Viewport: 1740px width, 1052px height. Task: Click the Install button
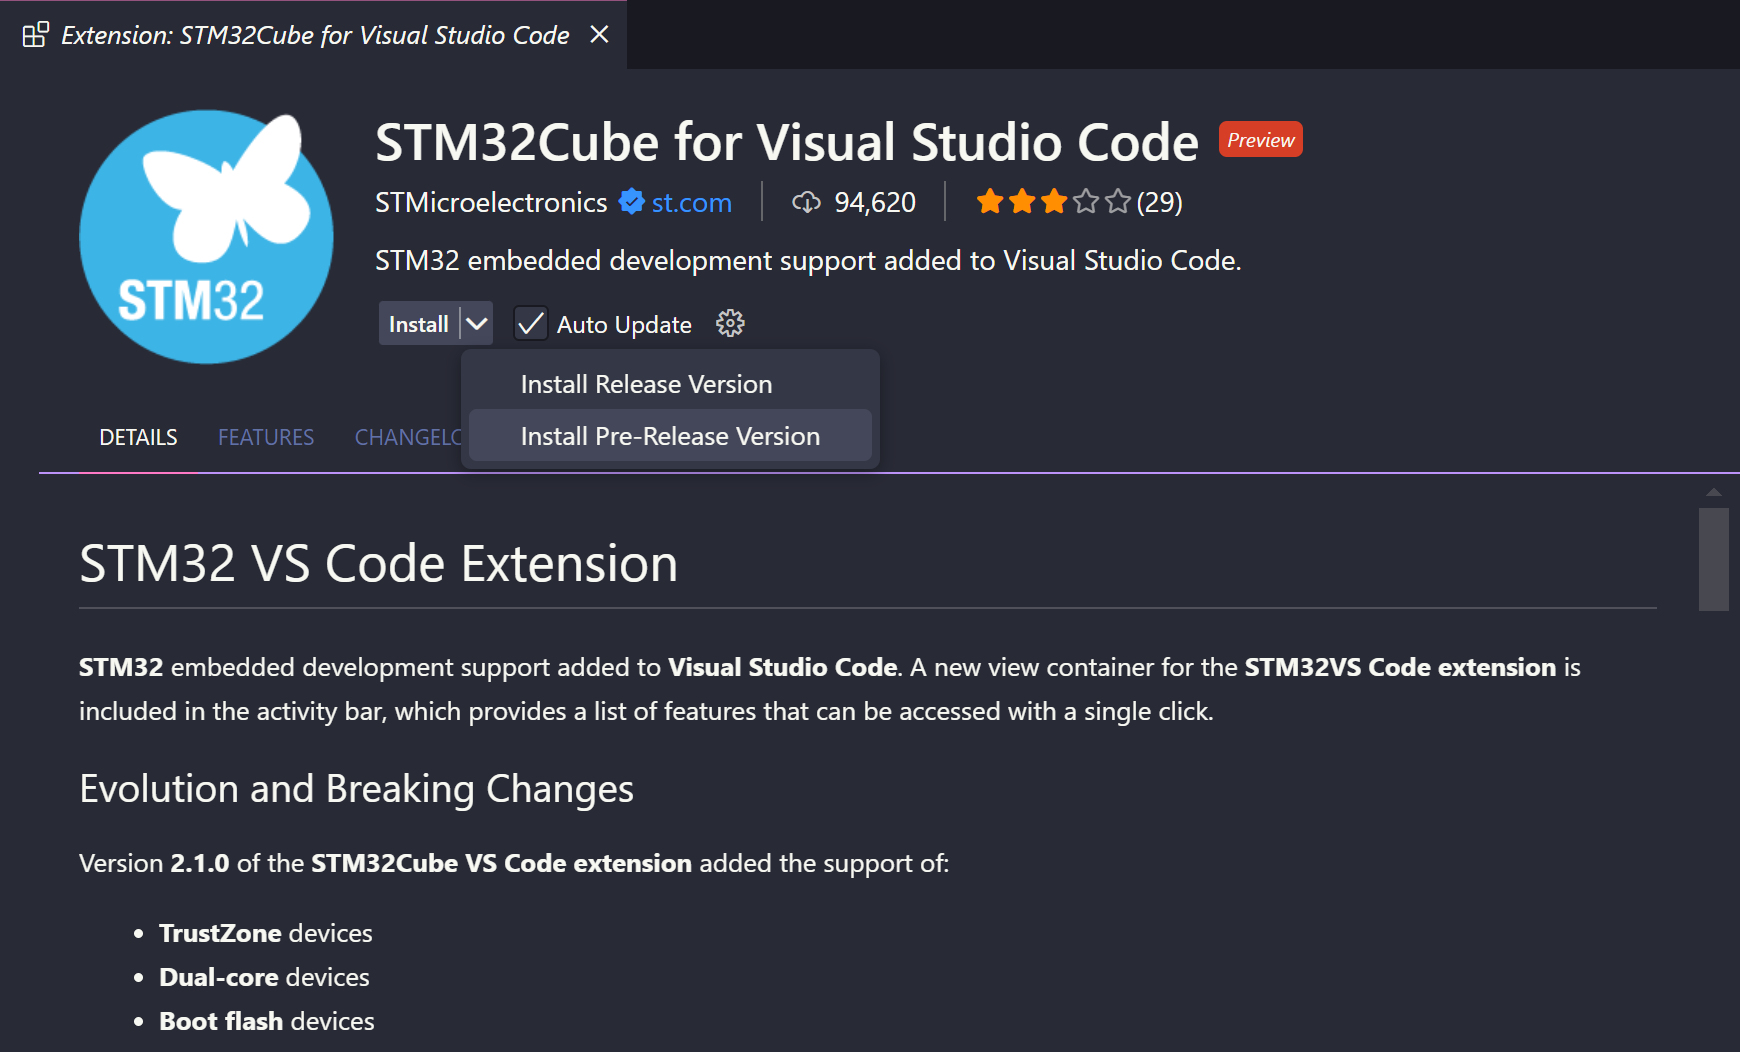[419, 322]
